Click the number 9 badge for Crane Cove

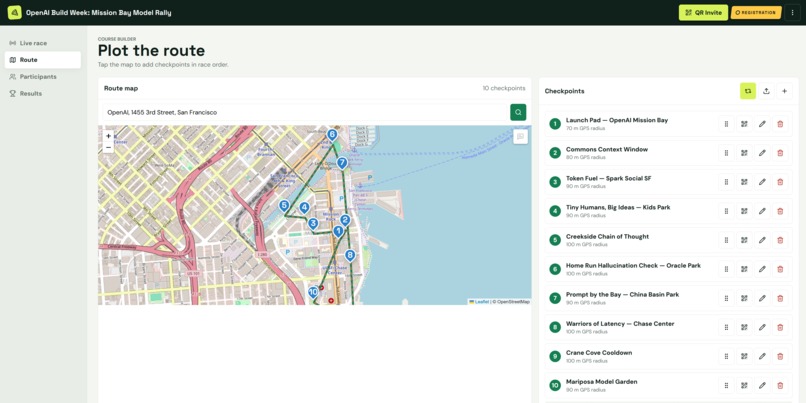pos(555,356)
